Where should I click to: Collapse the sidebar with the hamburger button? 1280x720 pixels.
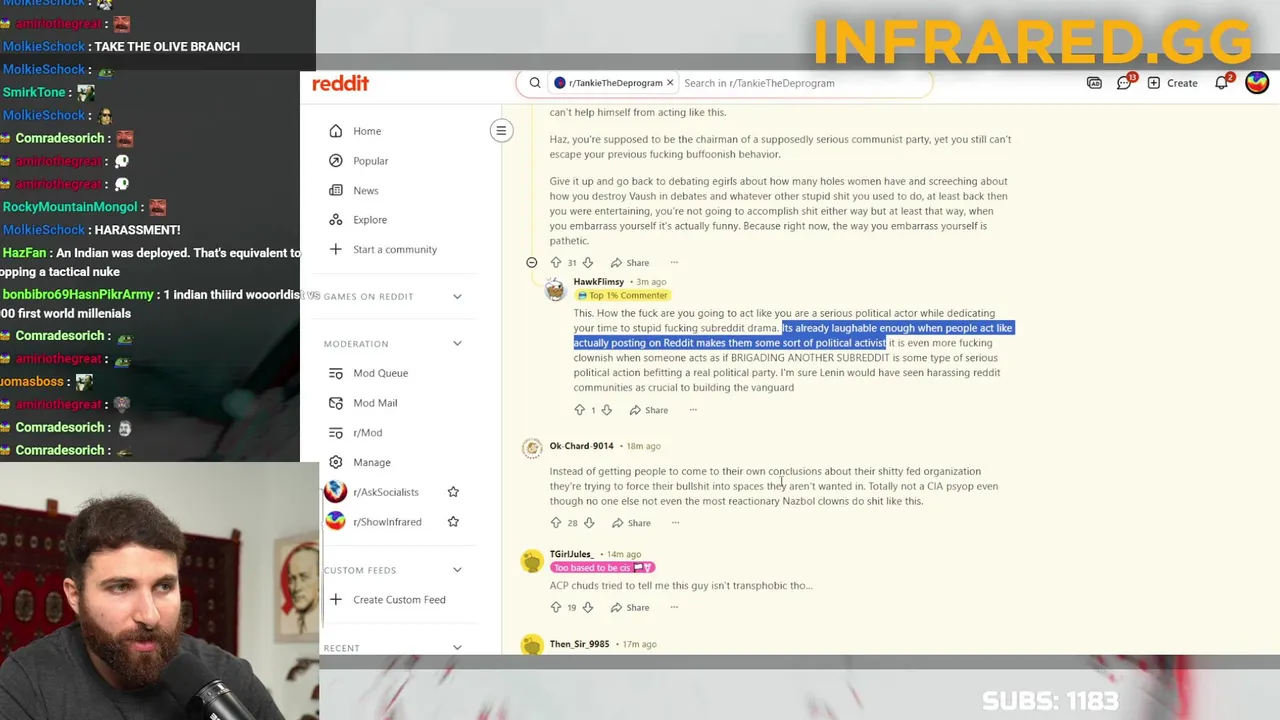tap(501, 130)
